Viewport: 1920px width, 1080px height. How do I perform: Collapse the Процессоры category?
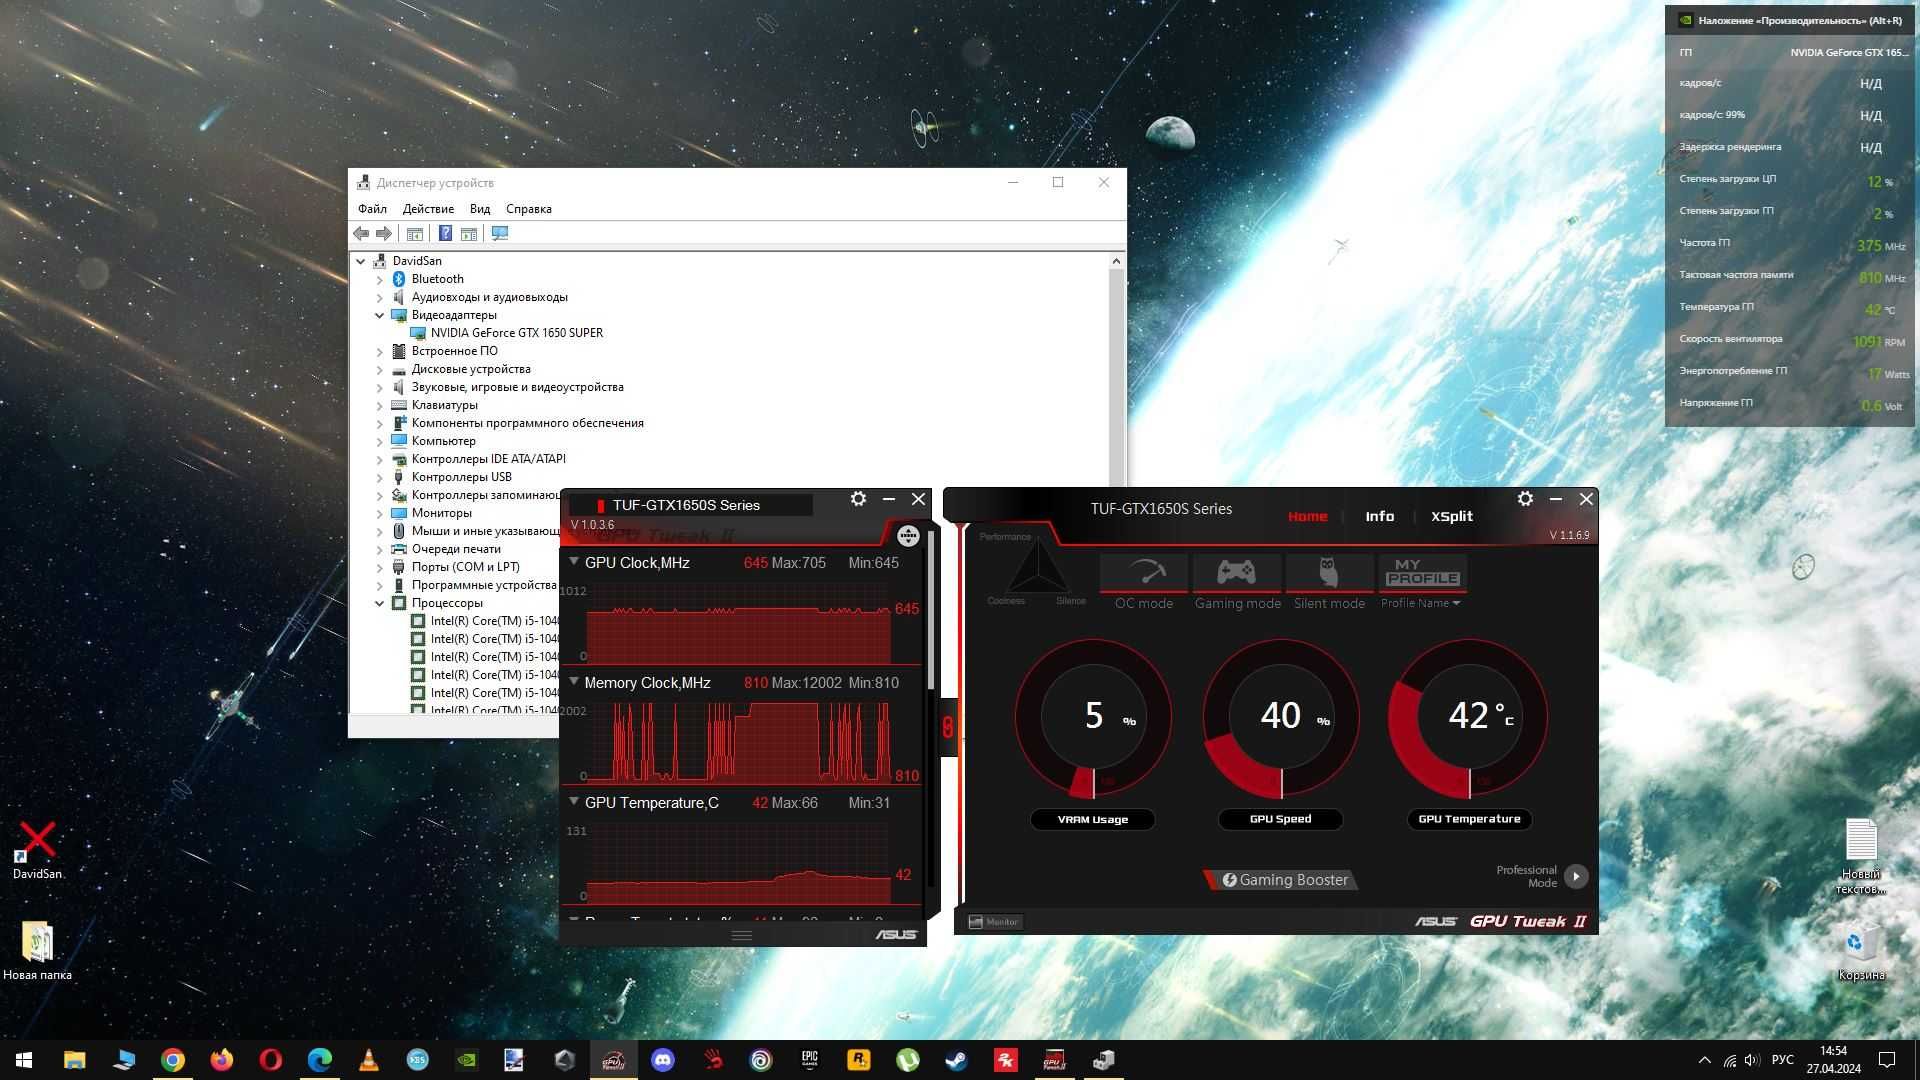click(380, 603)
